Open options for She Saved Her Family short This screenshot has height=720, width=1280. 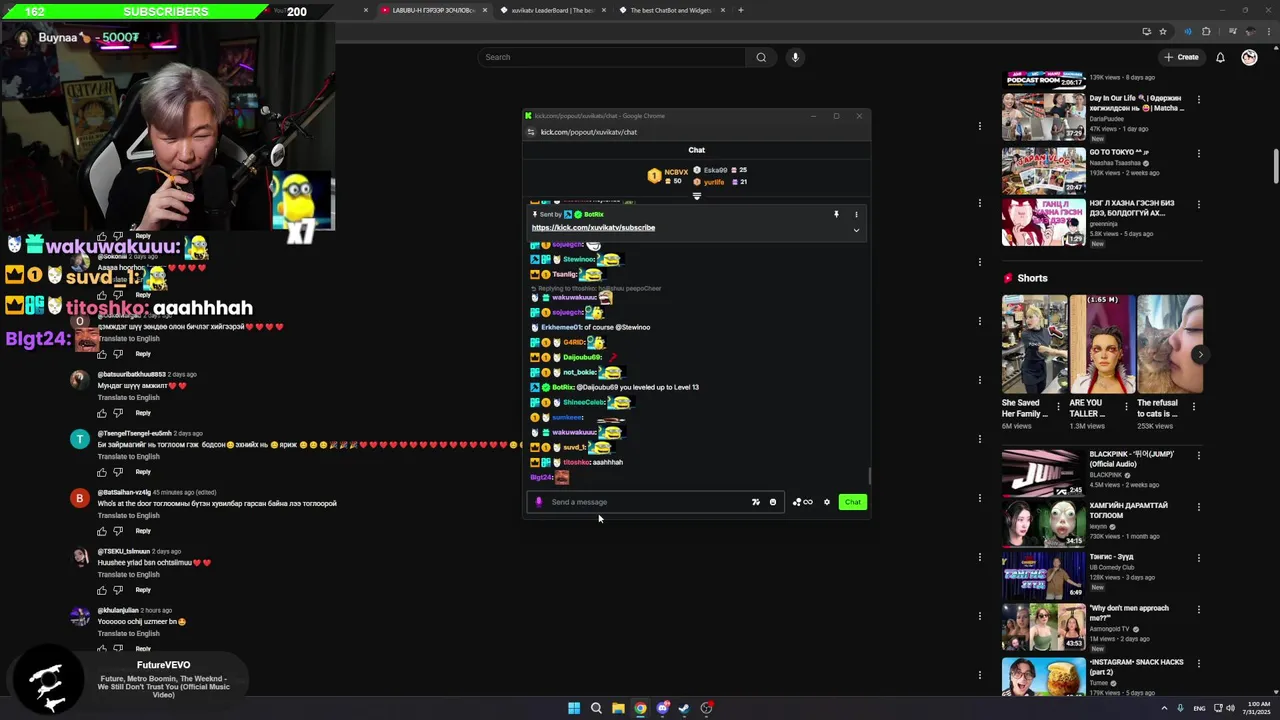pyautogui.click(x=1059, y=407)
